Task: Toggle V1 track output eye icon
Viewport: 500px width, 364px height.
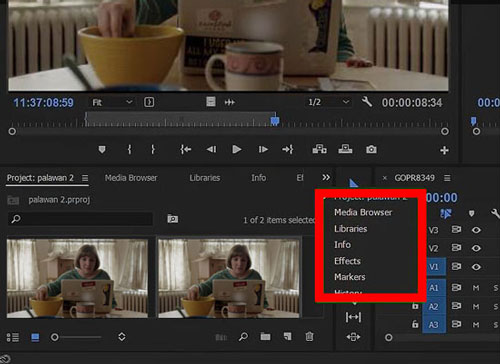Action: coord(476,267)
